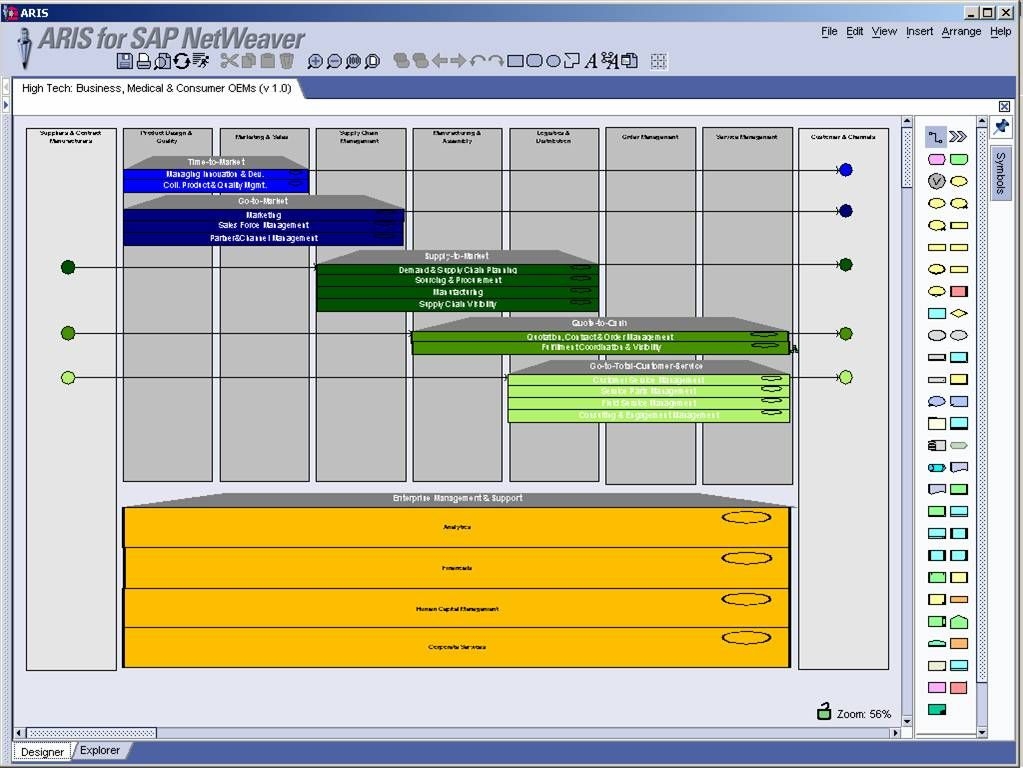Screen dimensions: 1023x768
Task: Click the Paste clipboard toolbar icon
Action: point(267,61)
